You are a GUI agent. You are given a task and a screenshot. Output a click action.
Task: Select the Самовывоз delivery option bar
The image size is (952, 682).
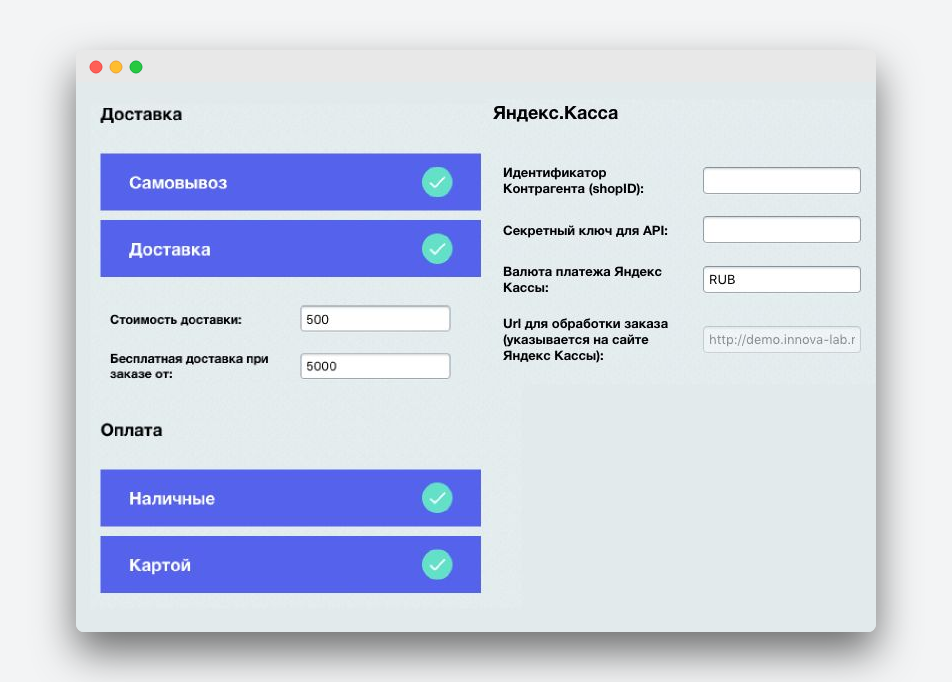click(290, 182)
